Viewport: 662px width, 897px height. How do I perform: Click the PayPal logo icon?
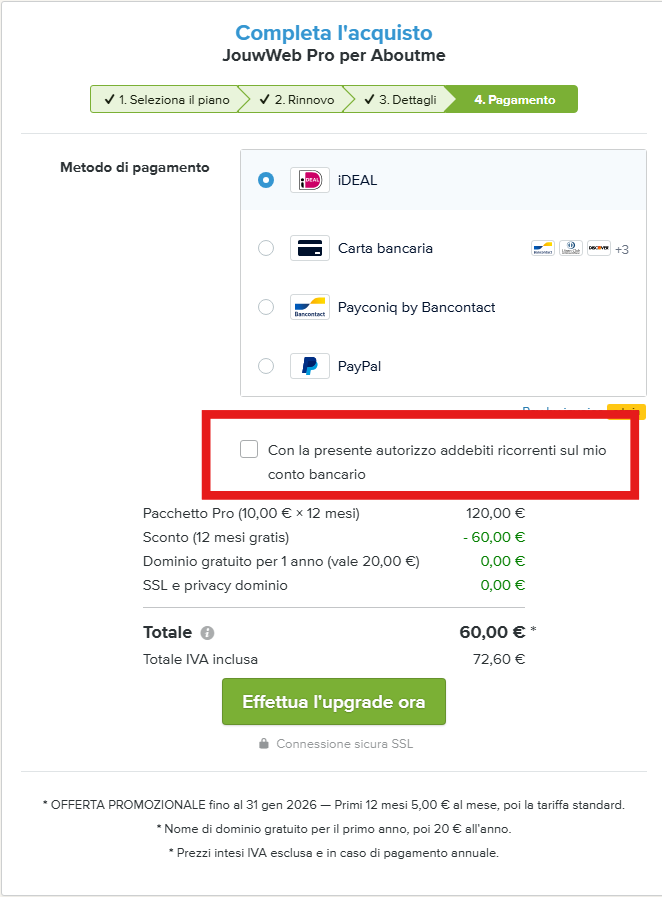(309, 366)
